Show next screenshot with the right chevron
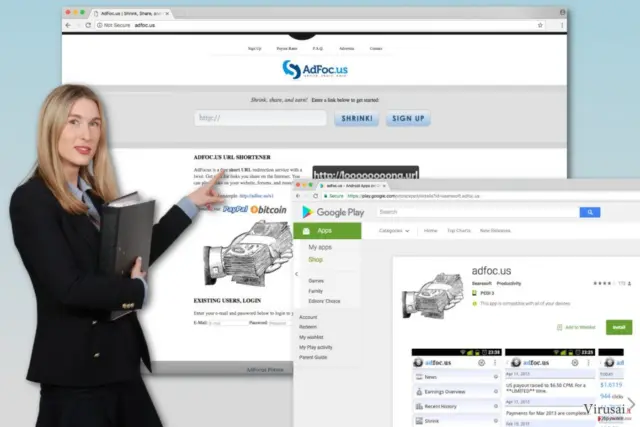 point(631,404)
